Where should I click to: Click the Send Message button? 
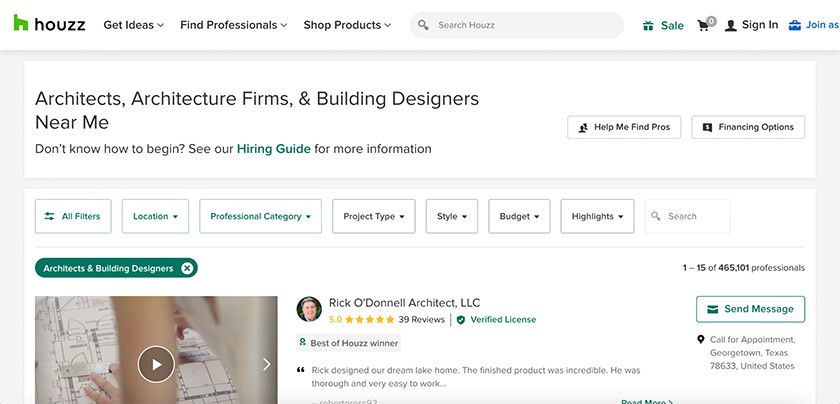click(750, 309)
